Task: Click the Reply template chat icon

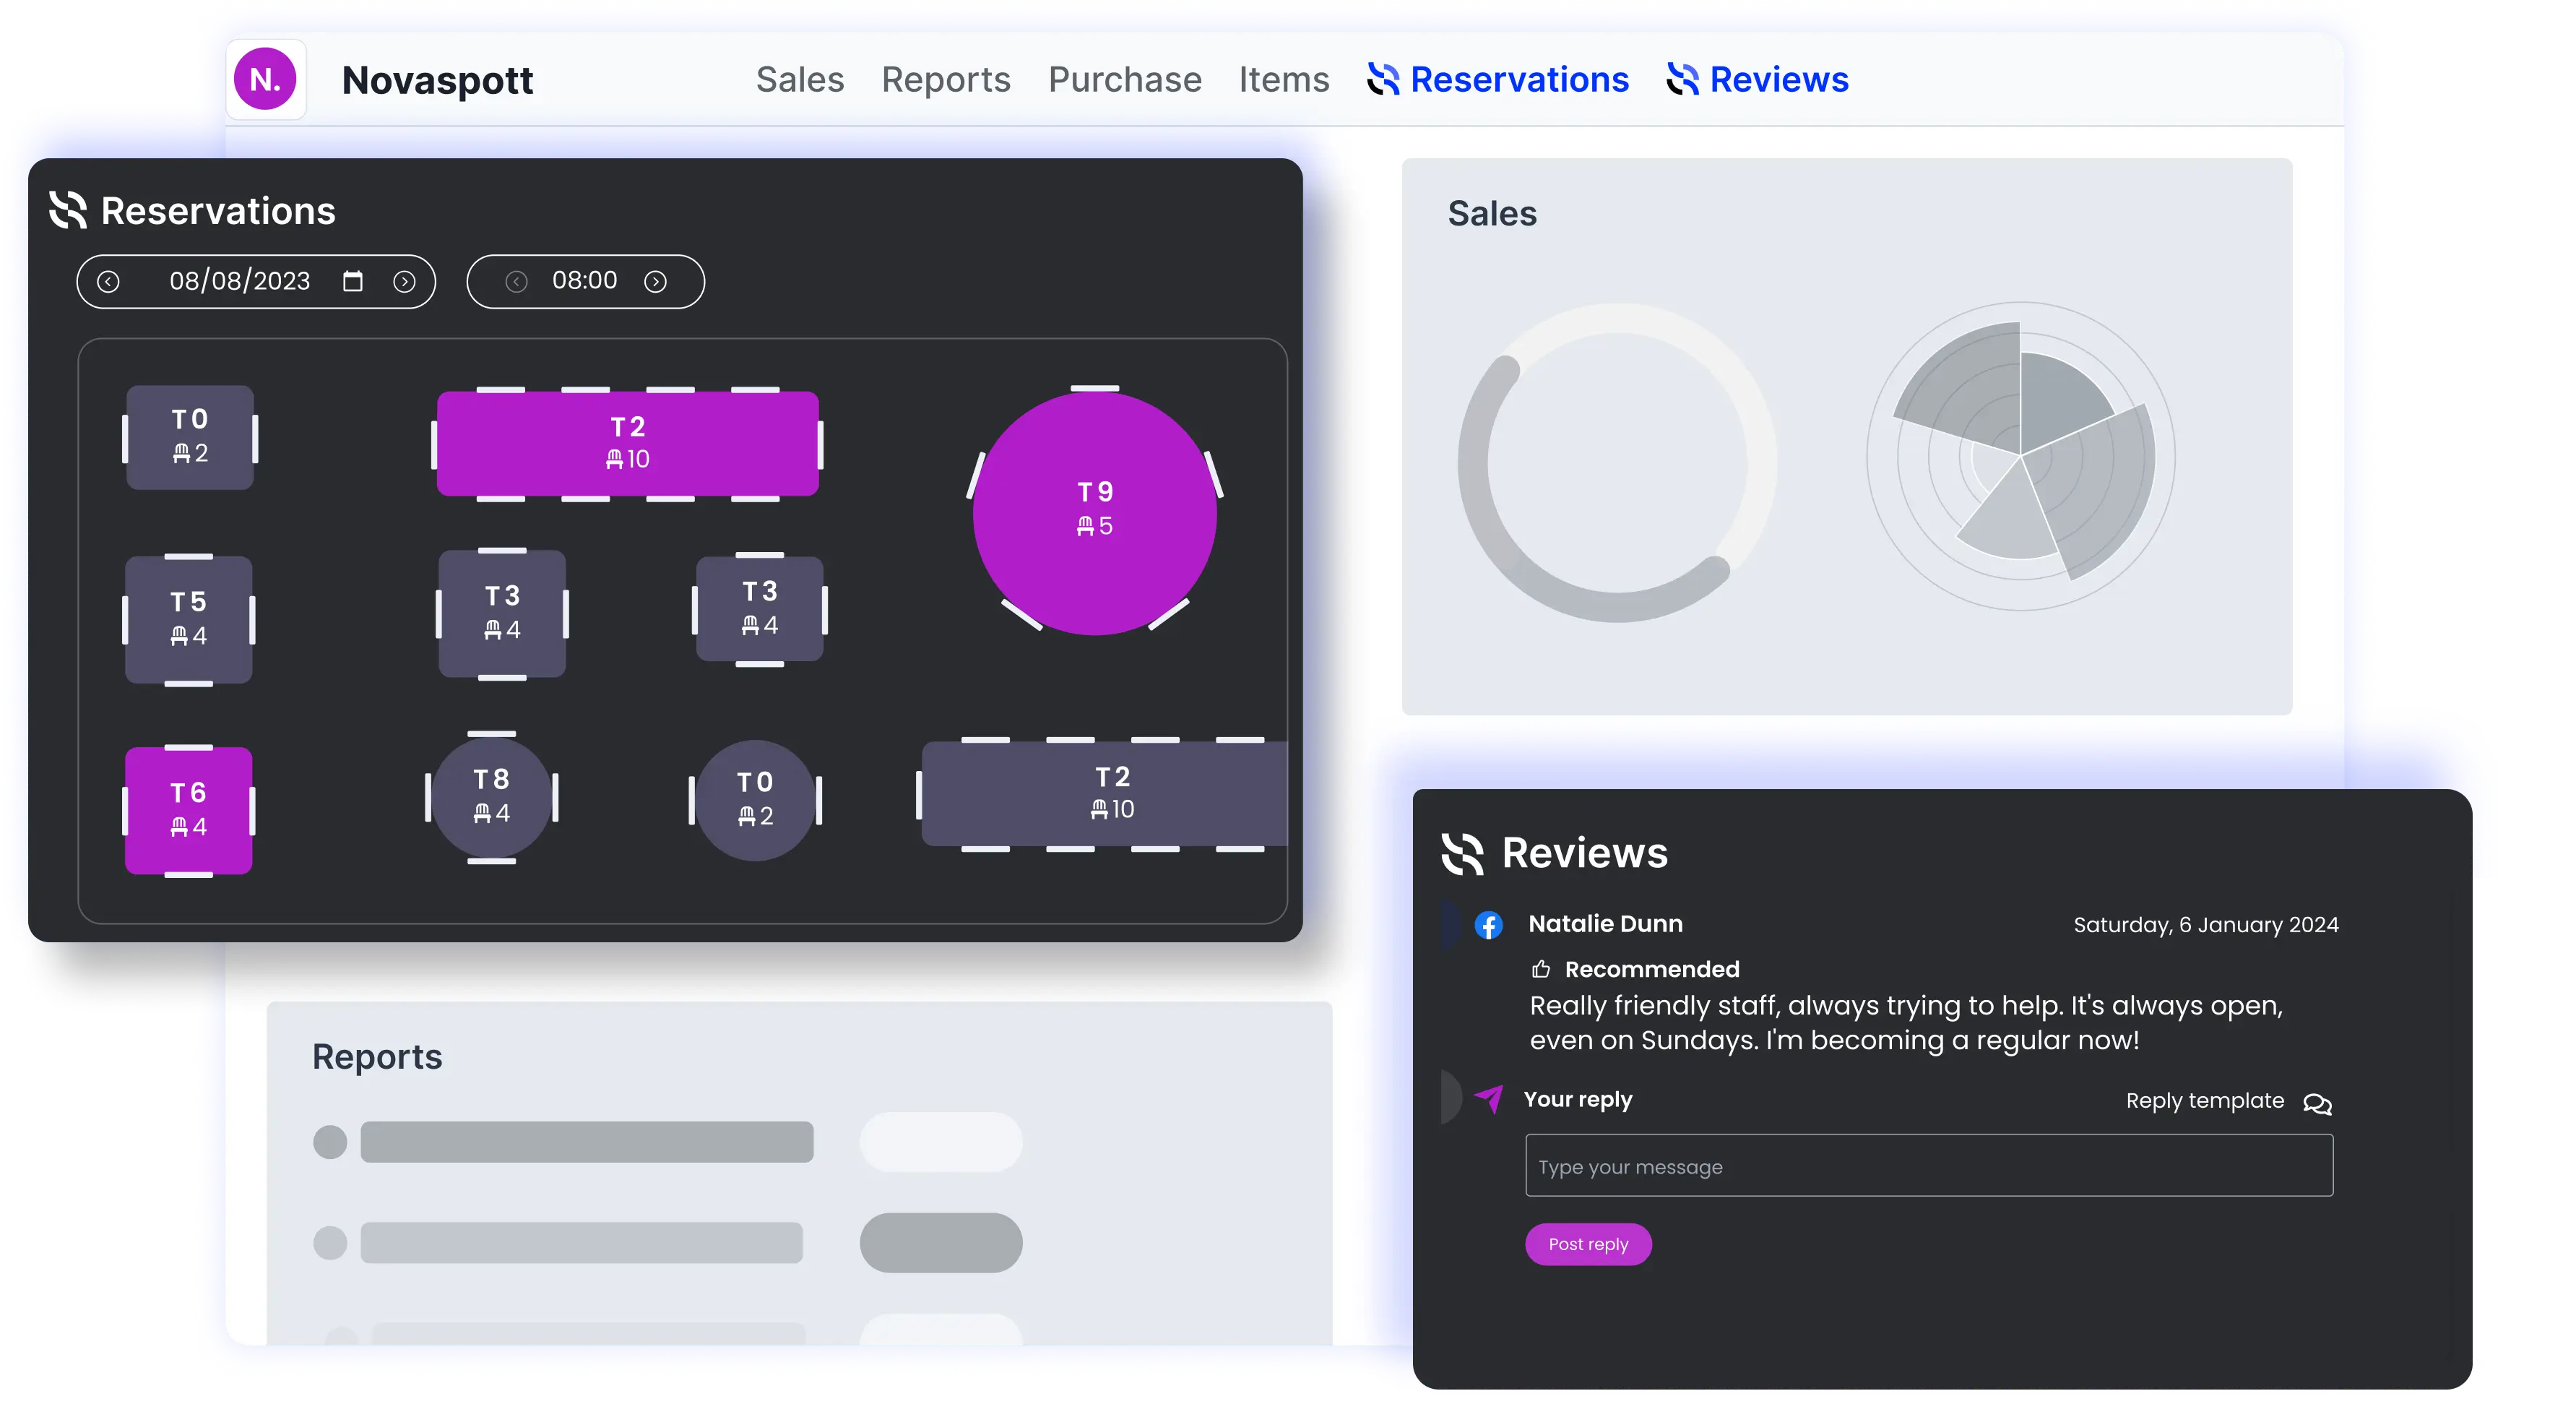Action: 2318,1104
